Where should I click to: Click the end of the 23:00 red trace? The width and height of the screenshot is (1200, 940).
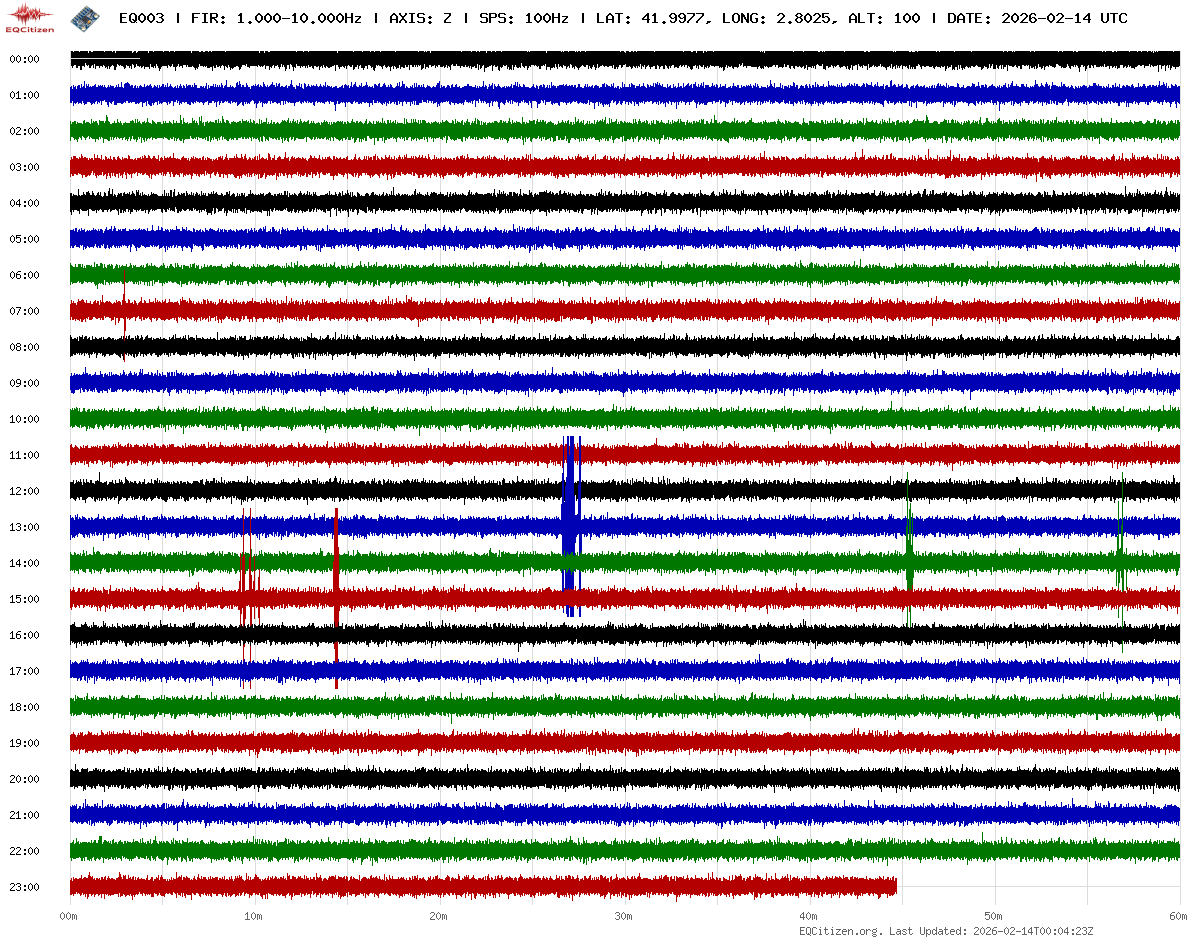pos(895,886)
